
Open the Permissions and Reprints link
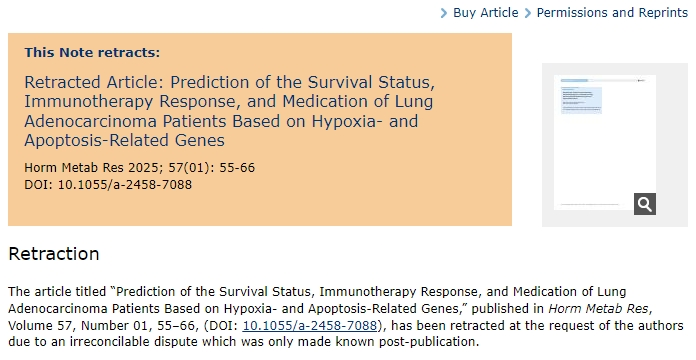pos(612,13)
